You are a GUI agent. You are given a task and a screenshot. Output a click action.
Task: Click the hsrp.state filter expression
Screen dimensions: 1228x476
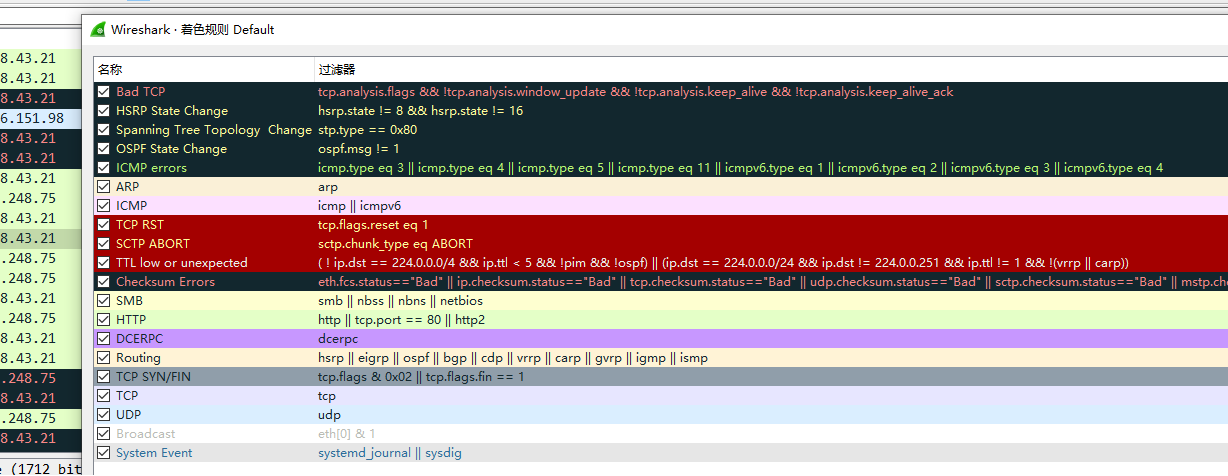(421, 111)
